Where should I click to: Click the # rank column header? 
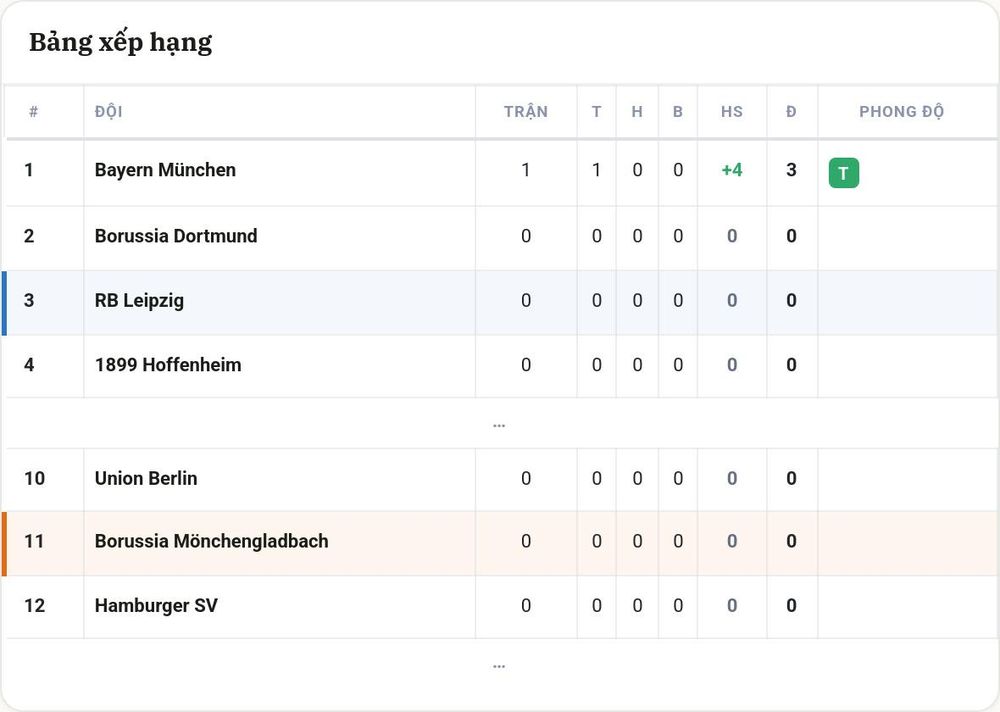[x=33, y=112]
